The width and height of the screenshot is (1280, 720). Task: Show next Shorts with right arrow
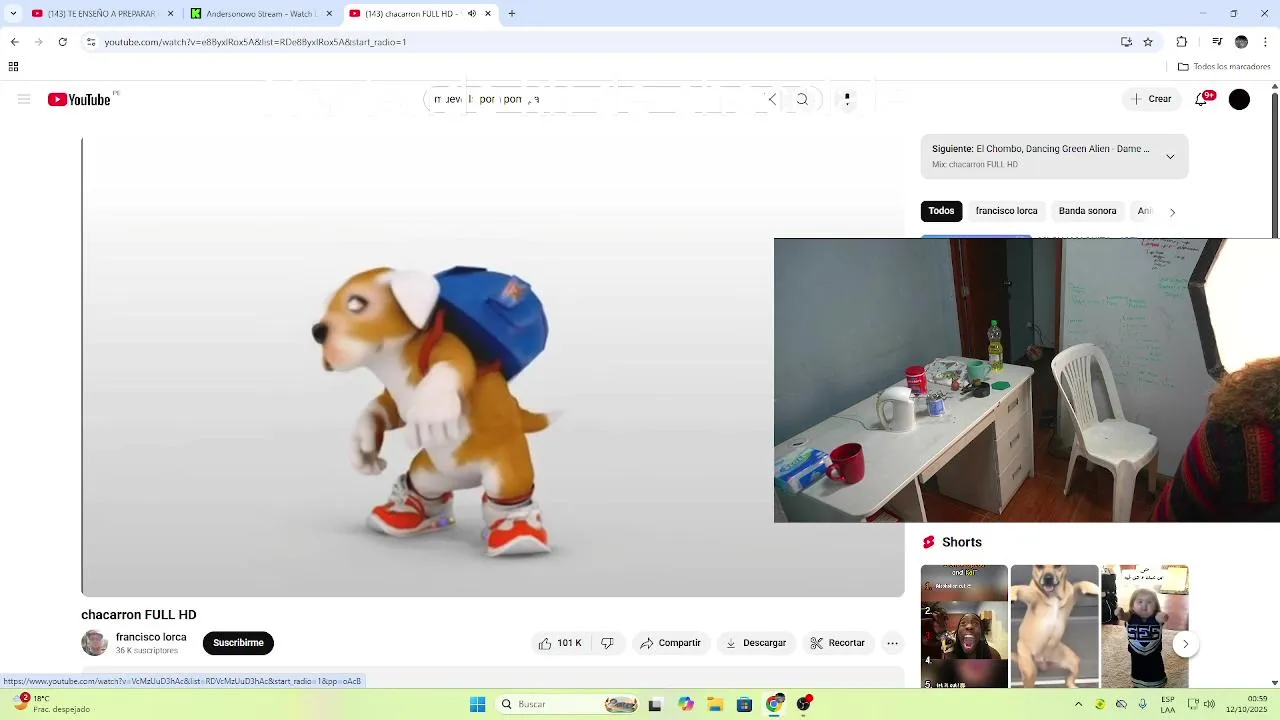[x=1185, y=644]
